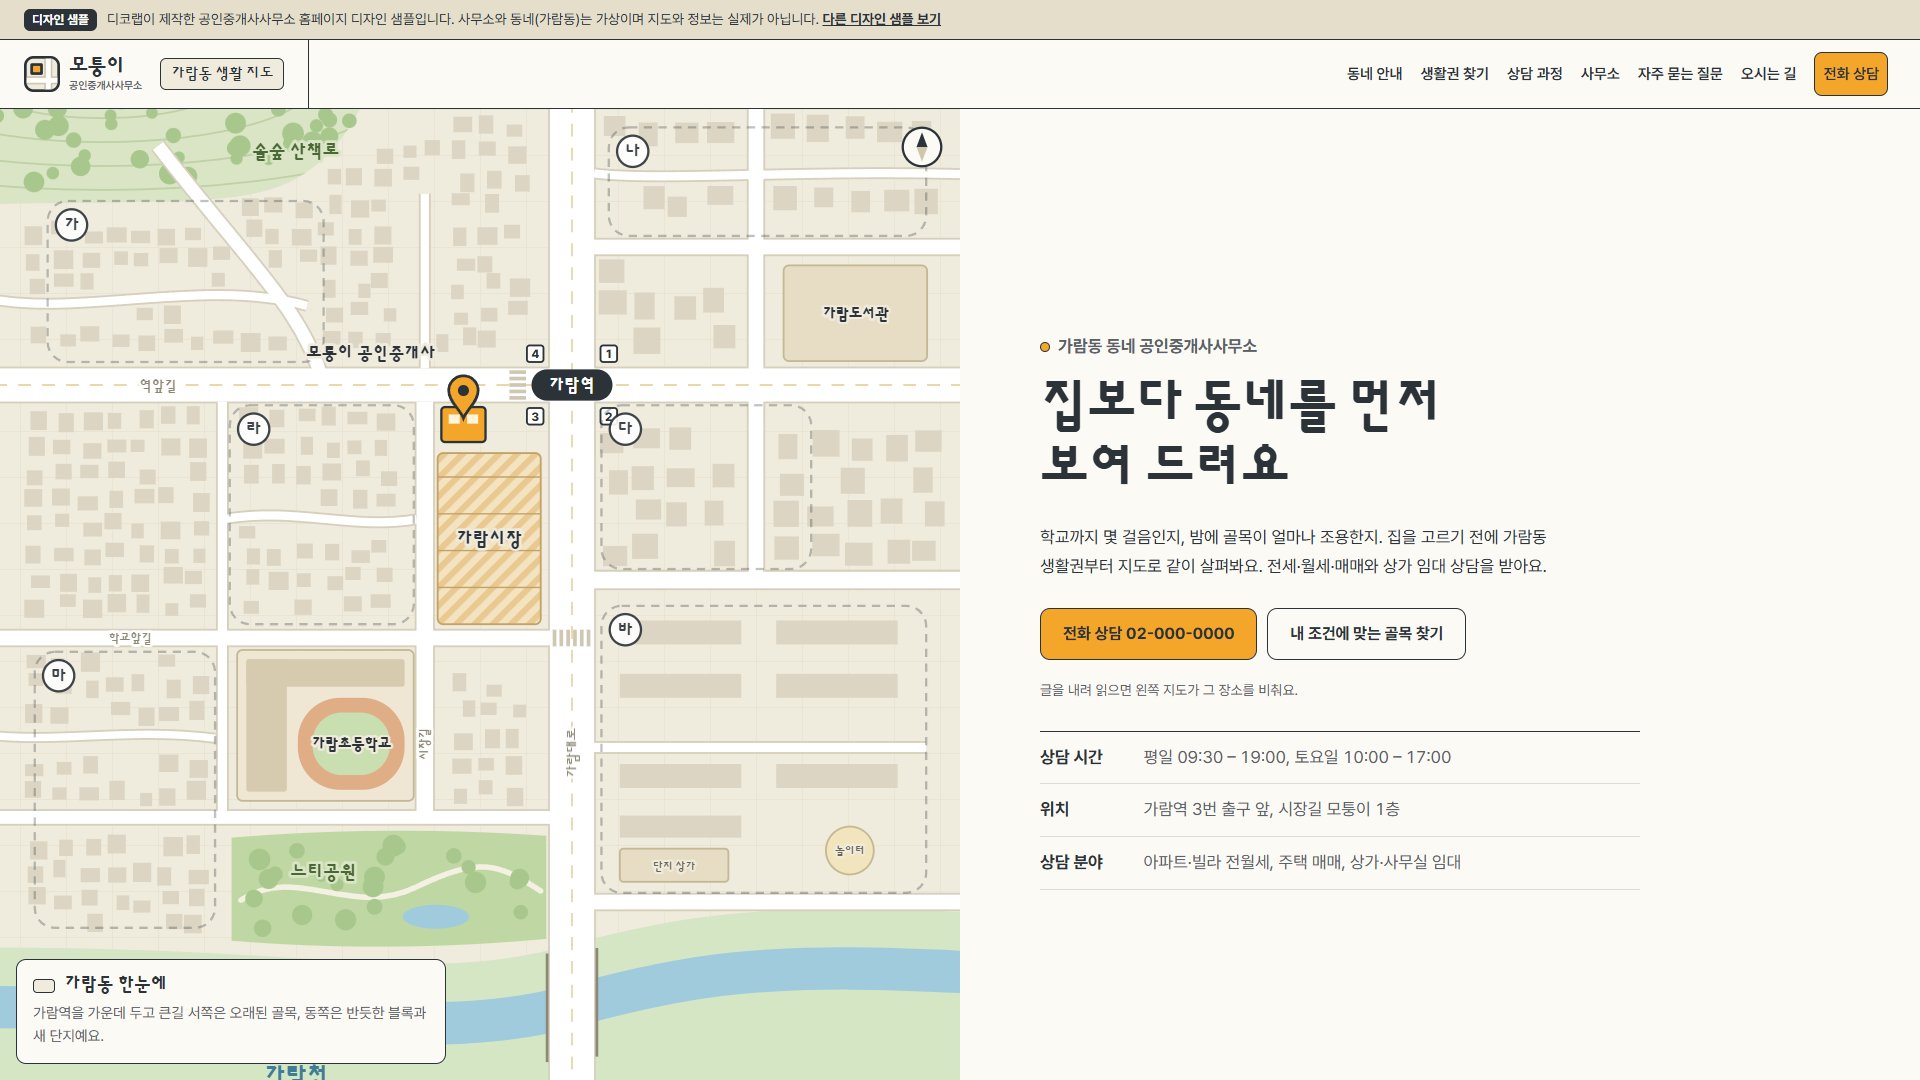Click subway exit 1 marker

[608, 353]
